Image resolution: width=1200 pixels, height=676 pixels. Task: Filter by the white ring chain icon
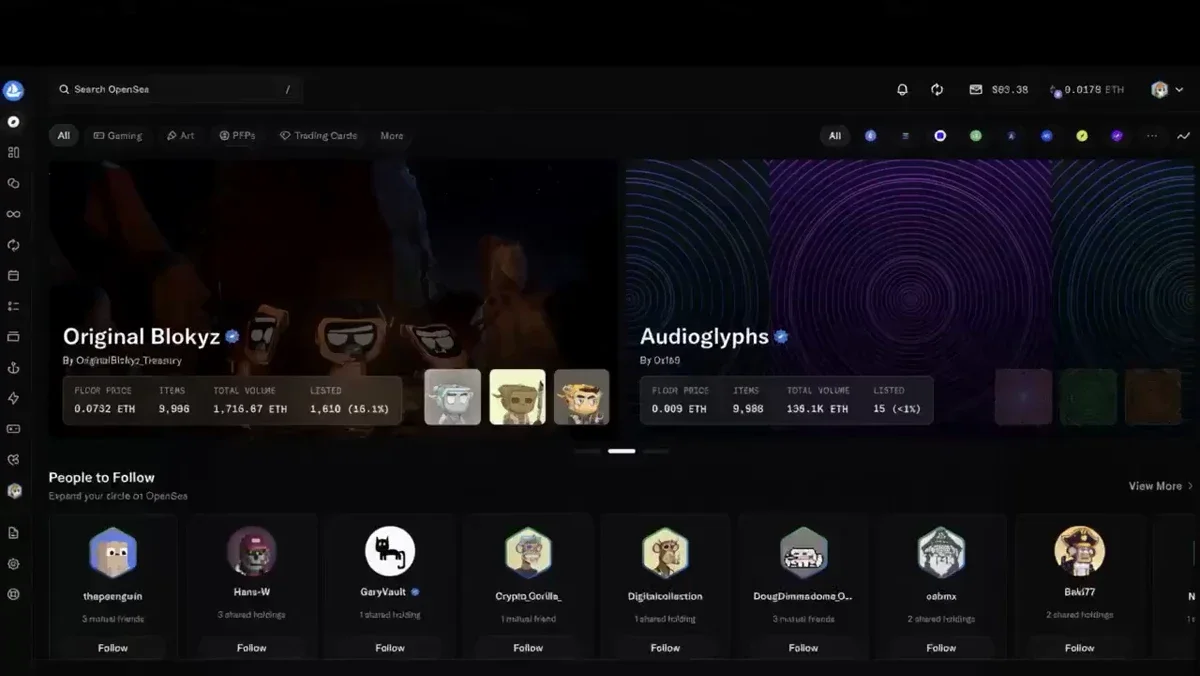click(x=940, y=136)
